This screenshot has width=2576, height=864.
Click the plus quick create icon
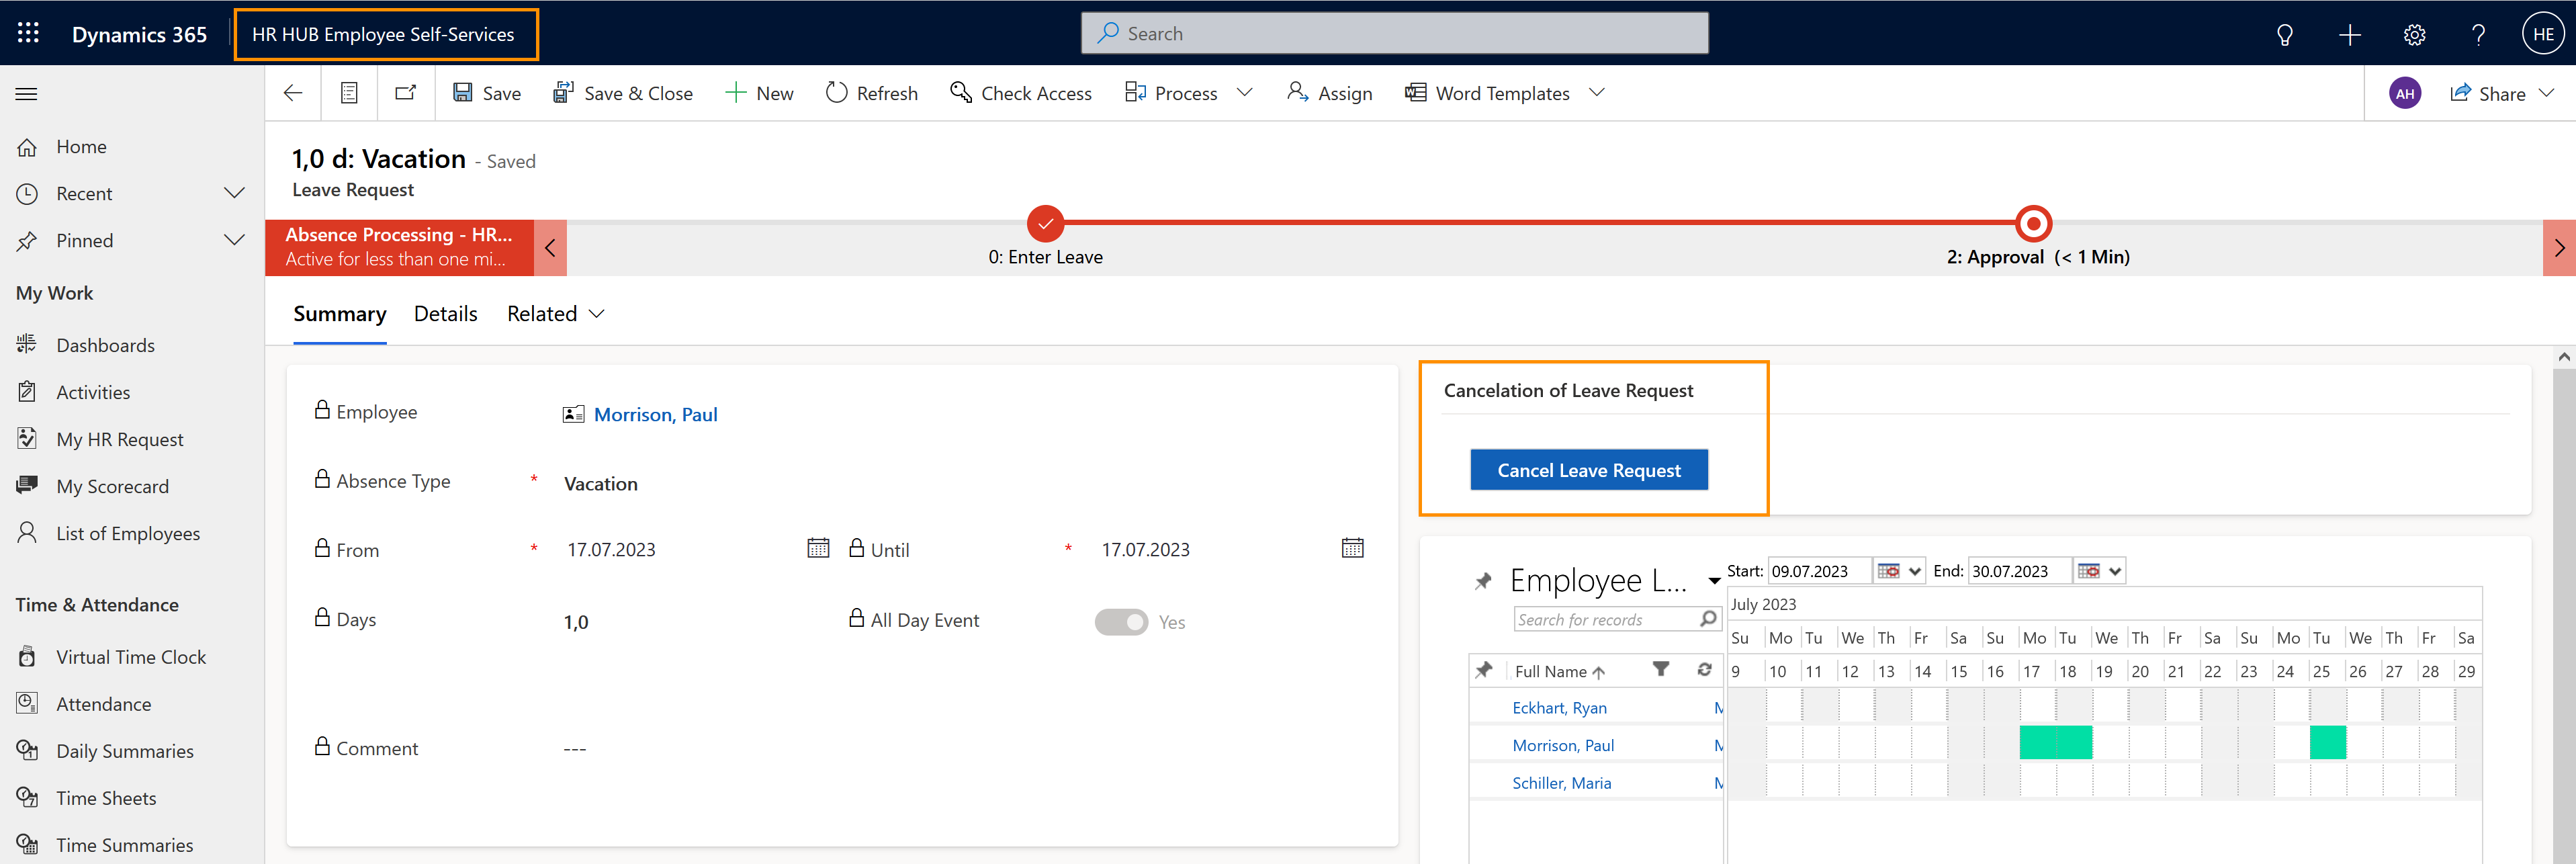(2350, 35)
